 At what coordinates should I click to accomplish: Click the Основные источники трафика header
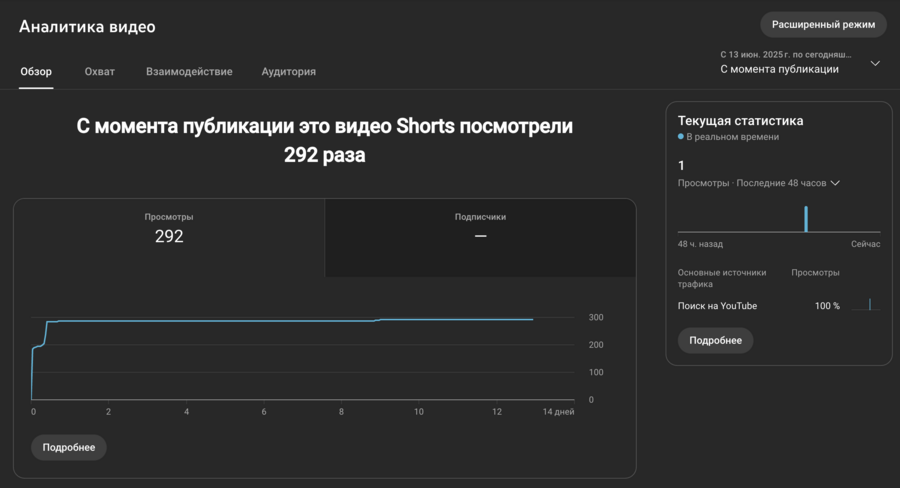[722, 278]
